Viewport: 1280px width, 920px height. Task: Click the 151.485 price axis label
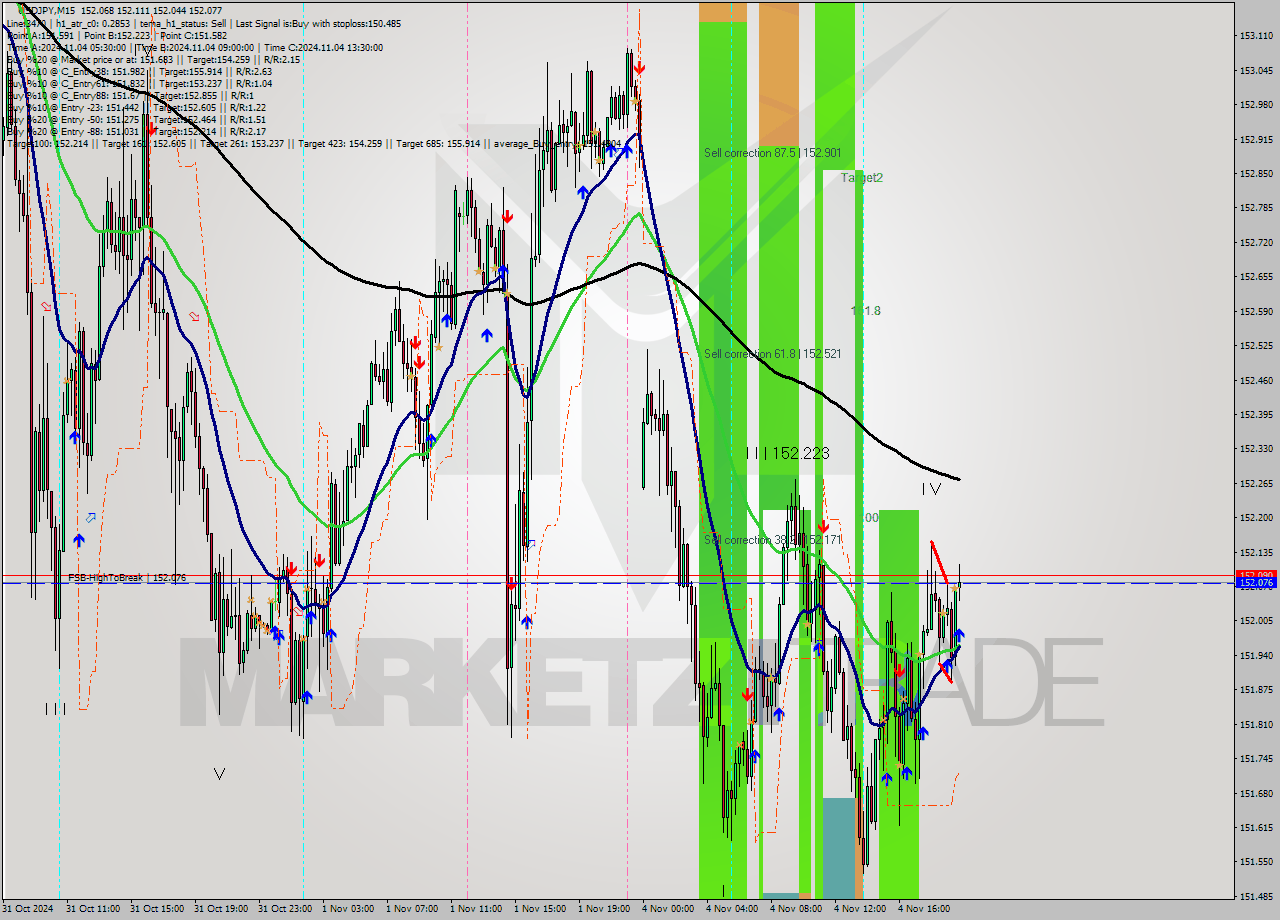[x=1255, y=896]
